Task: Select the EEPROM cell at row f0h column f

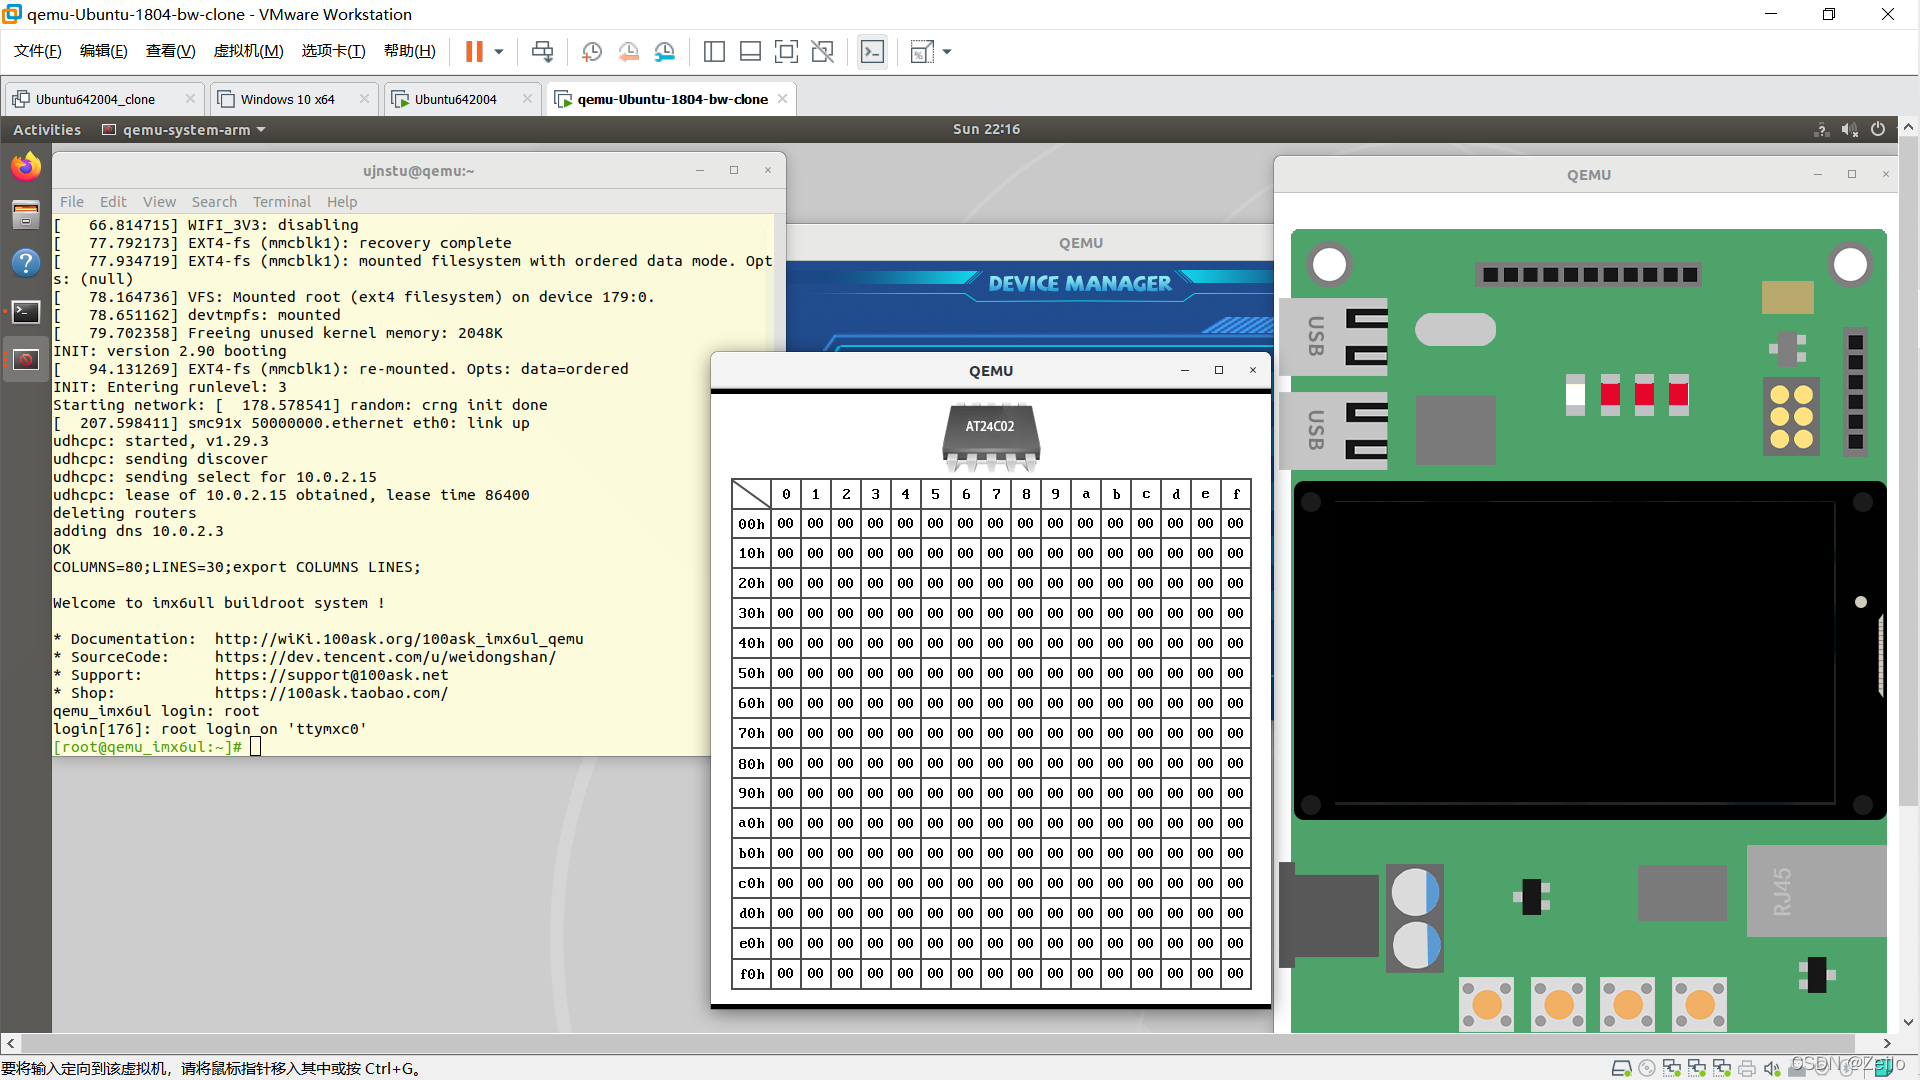Action: point(1236,973)
